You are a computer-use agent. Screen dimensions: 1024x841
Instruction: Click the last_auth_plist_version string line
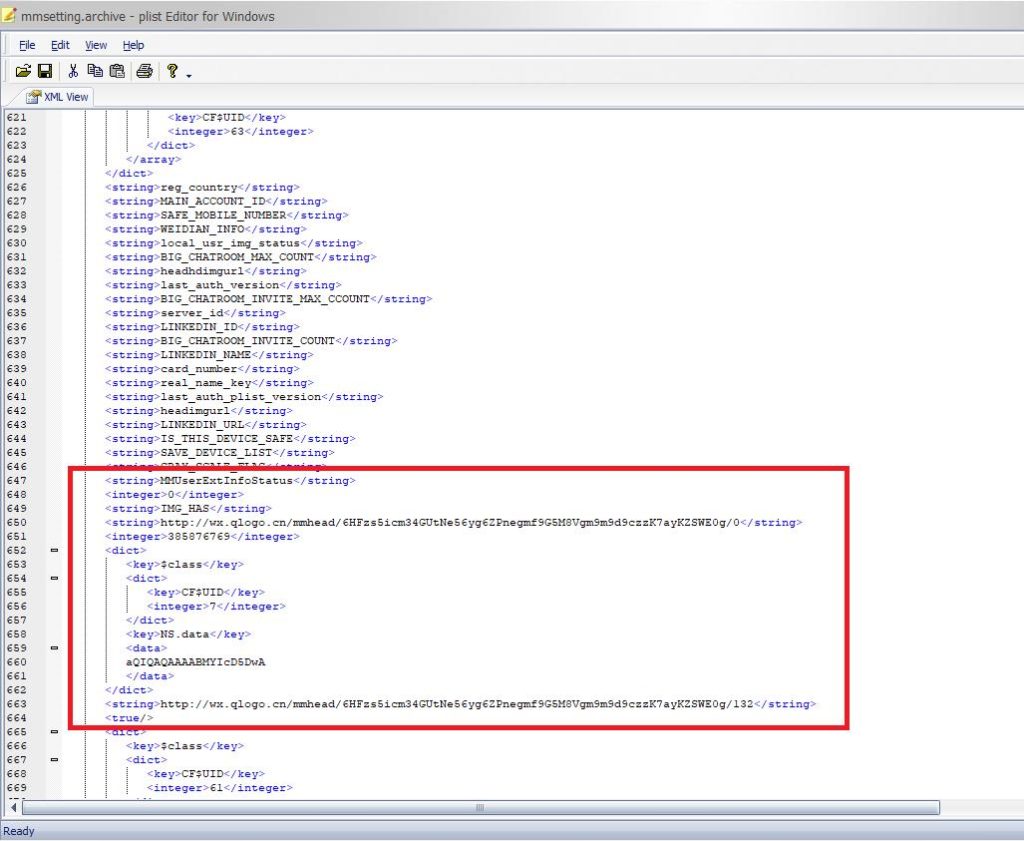click(x=244, y=397)
